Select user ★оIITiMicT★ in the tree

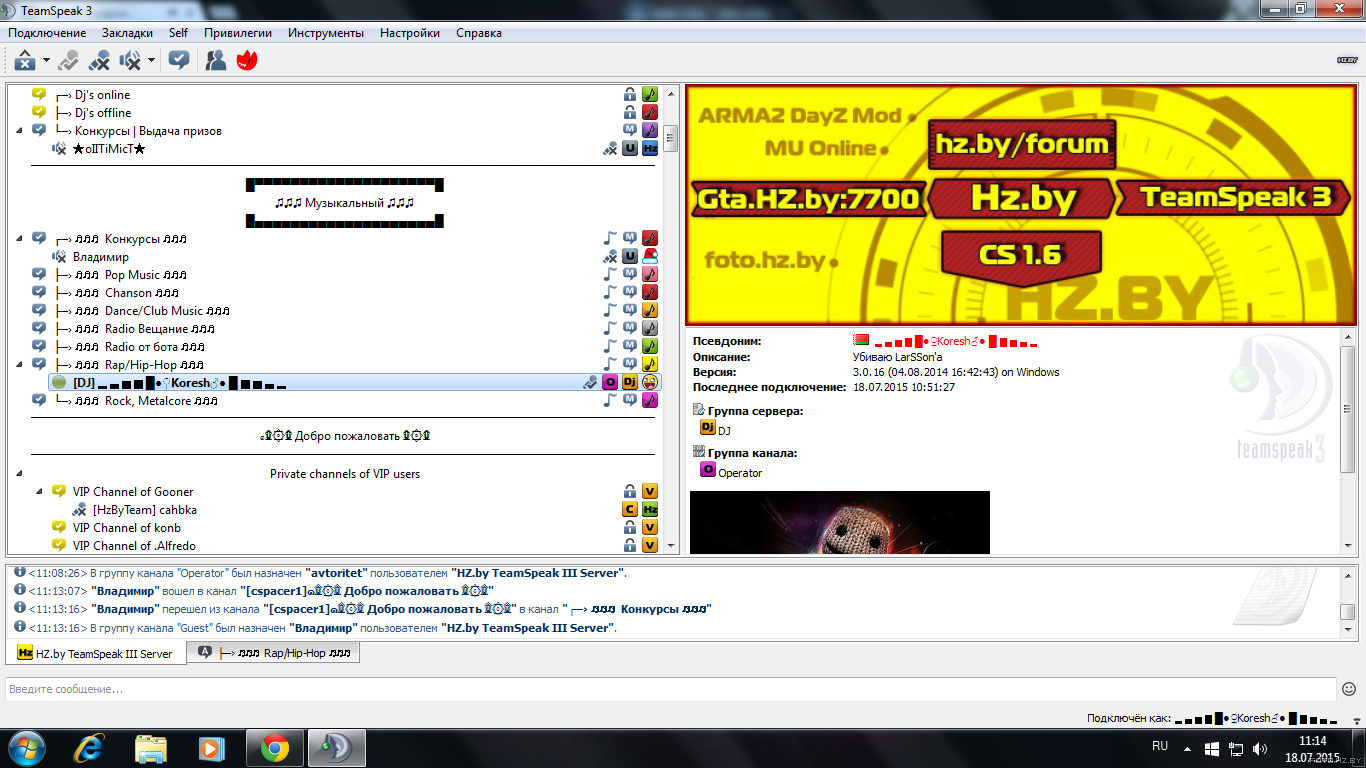pos(109,149)
